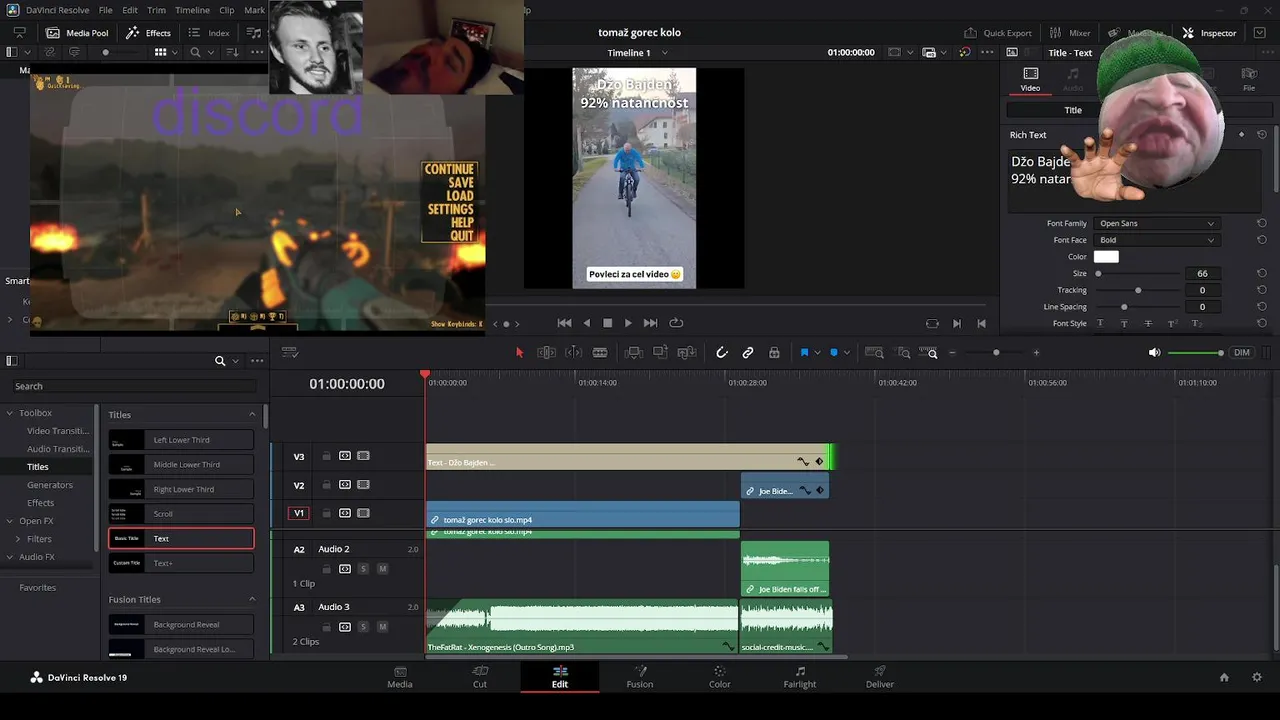1280x720 pixels.
Task: Toggle lock on the V3 track
Action: (x=326, y=456)
